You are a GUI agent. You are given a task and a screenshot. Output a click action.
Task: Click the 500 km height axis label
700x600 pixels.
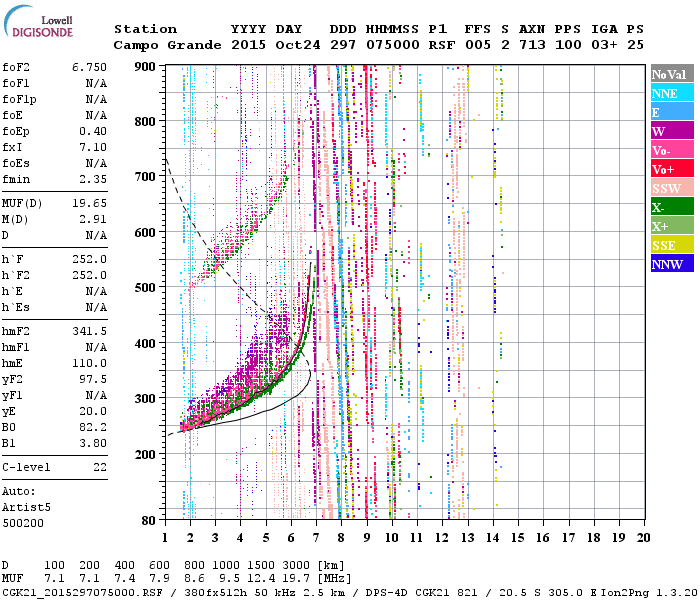pos(145,288)
